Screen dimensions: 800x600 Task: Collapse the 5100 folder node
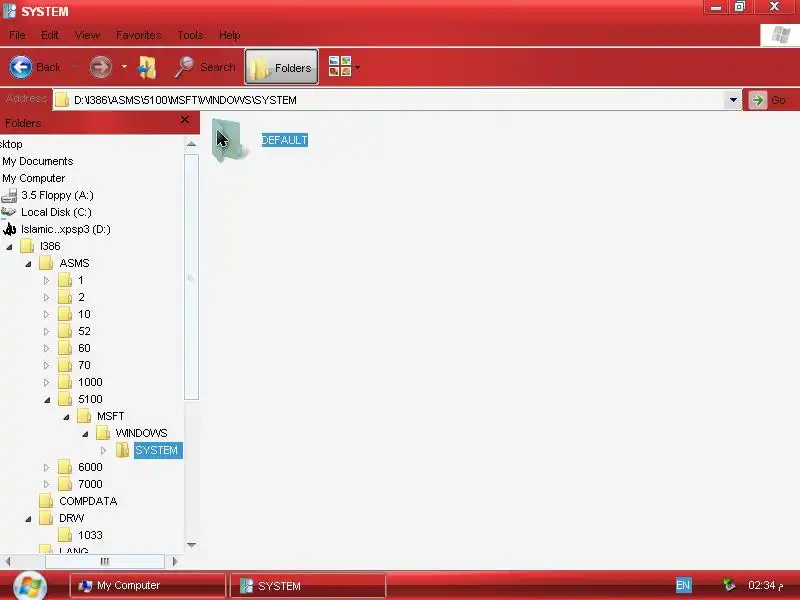(x=47, y=399)
